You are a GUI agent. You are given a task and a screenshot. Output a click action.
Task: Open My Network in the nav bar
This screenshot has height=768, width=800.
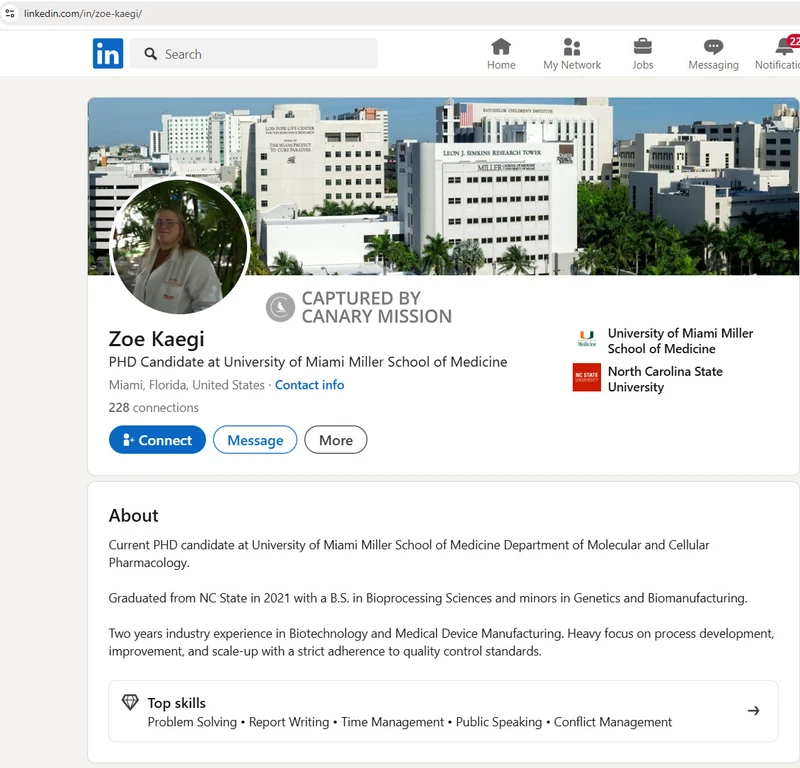click(572, 54)
